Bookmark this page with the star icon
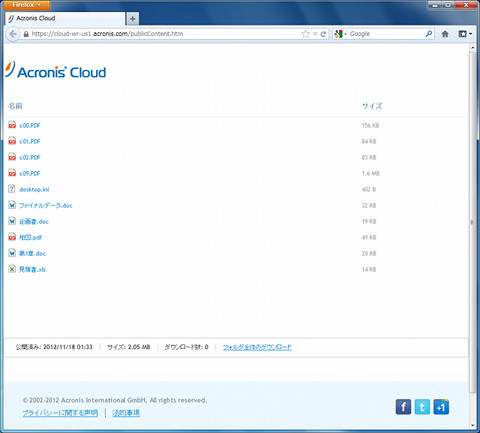This screenshot has width=480, height=433. click(305, 34)
